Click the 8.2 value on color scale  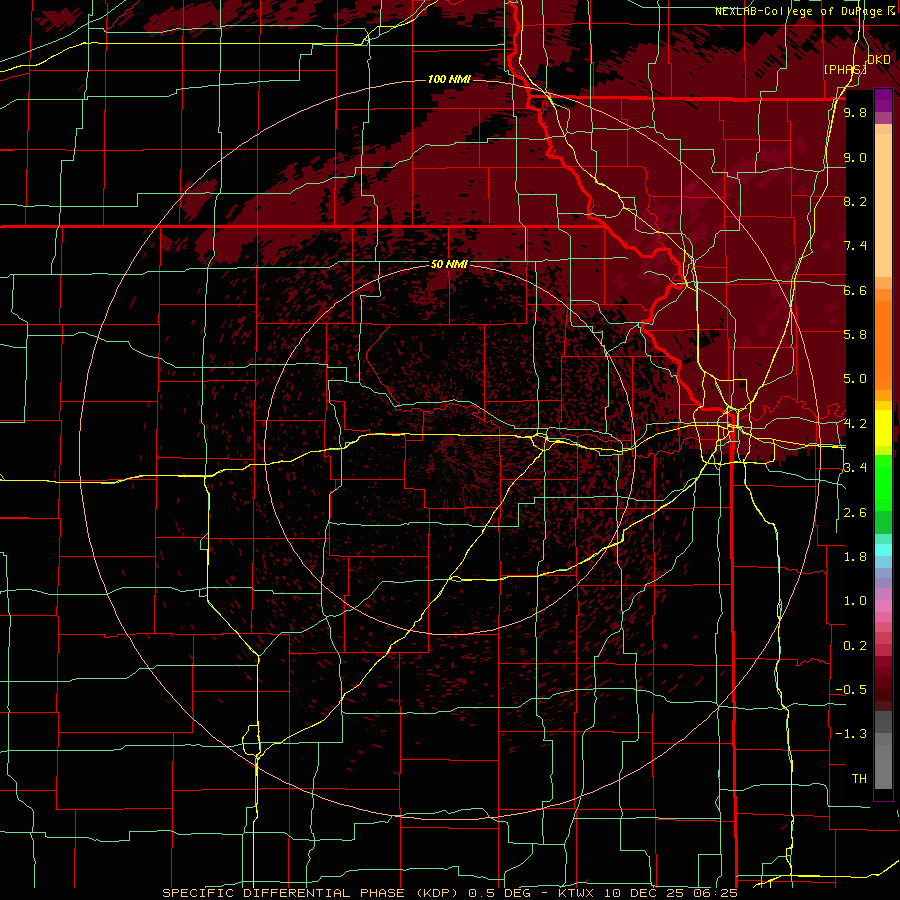coord(855,202)
